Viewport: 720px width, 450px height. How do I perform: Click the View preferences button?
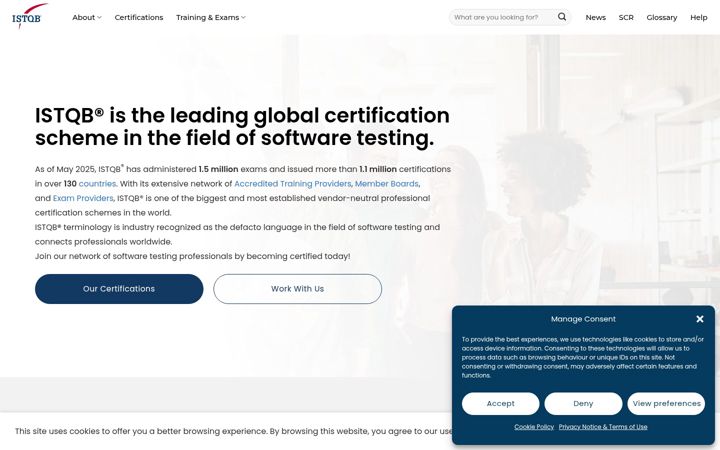[666, 404]
